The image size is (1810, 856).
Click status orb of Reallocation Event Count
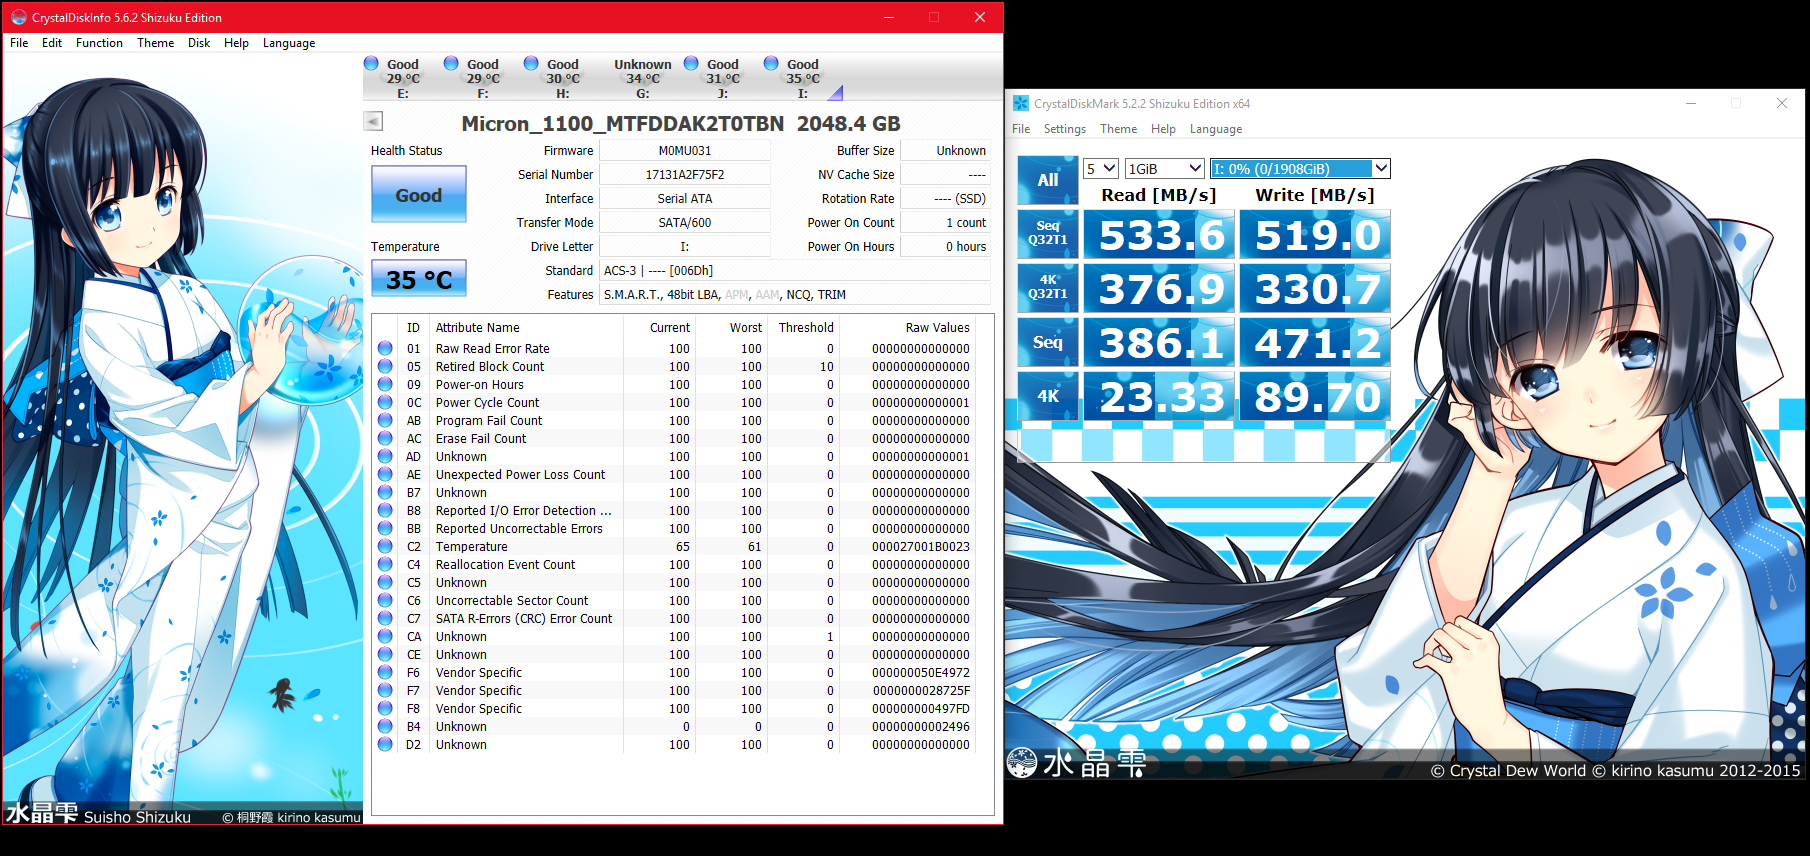385,564
